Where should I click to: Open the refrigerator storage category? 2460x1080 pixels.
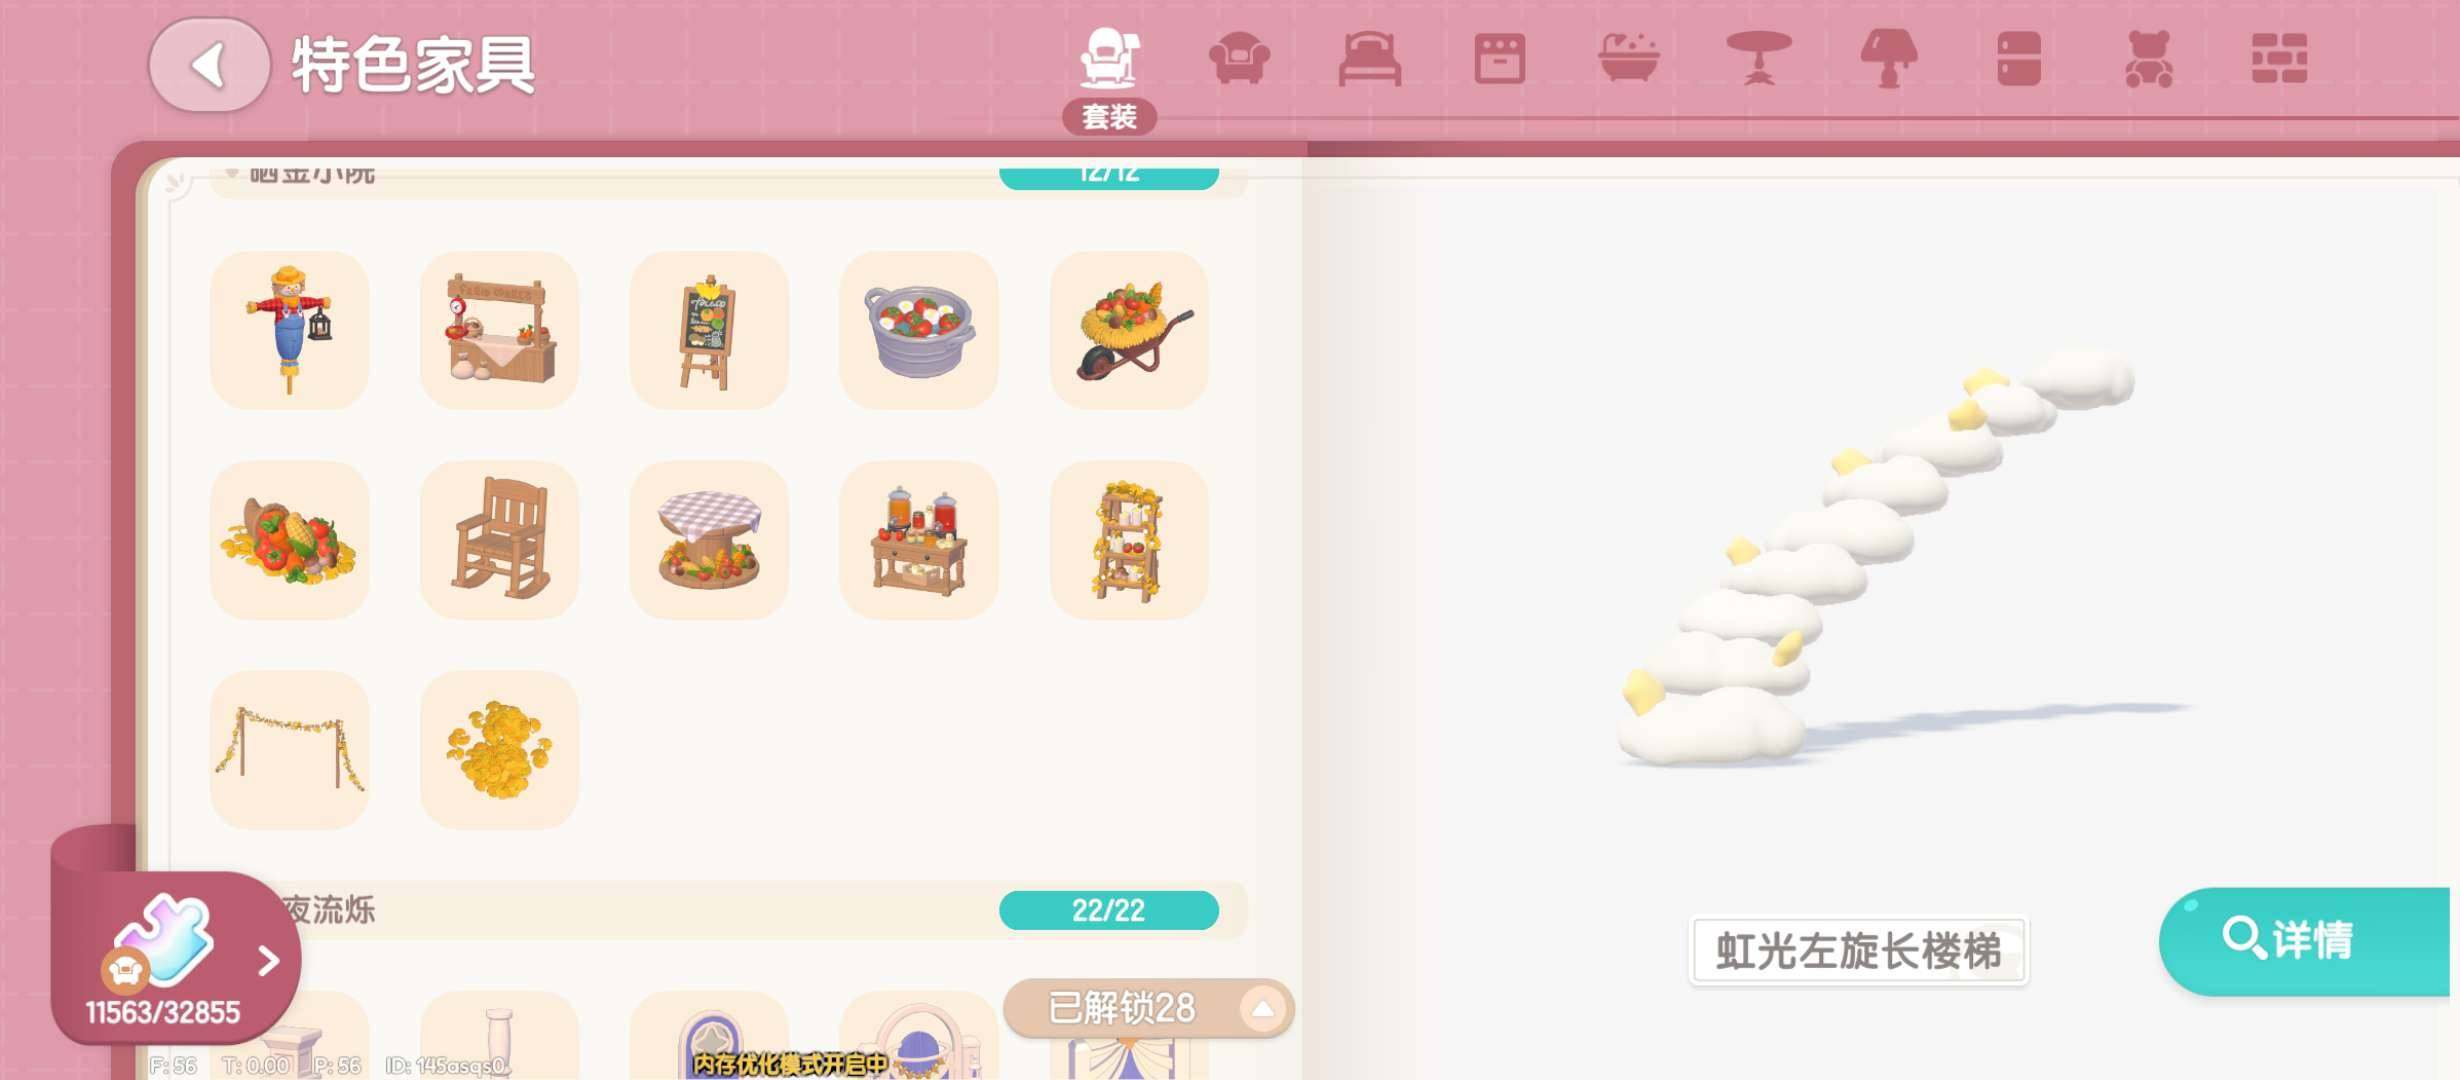pyautogui.click(x=2019, y=58)
